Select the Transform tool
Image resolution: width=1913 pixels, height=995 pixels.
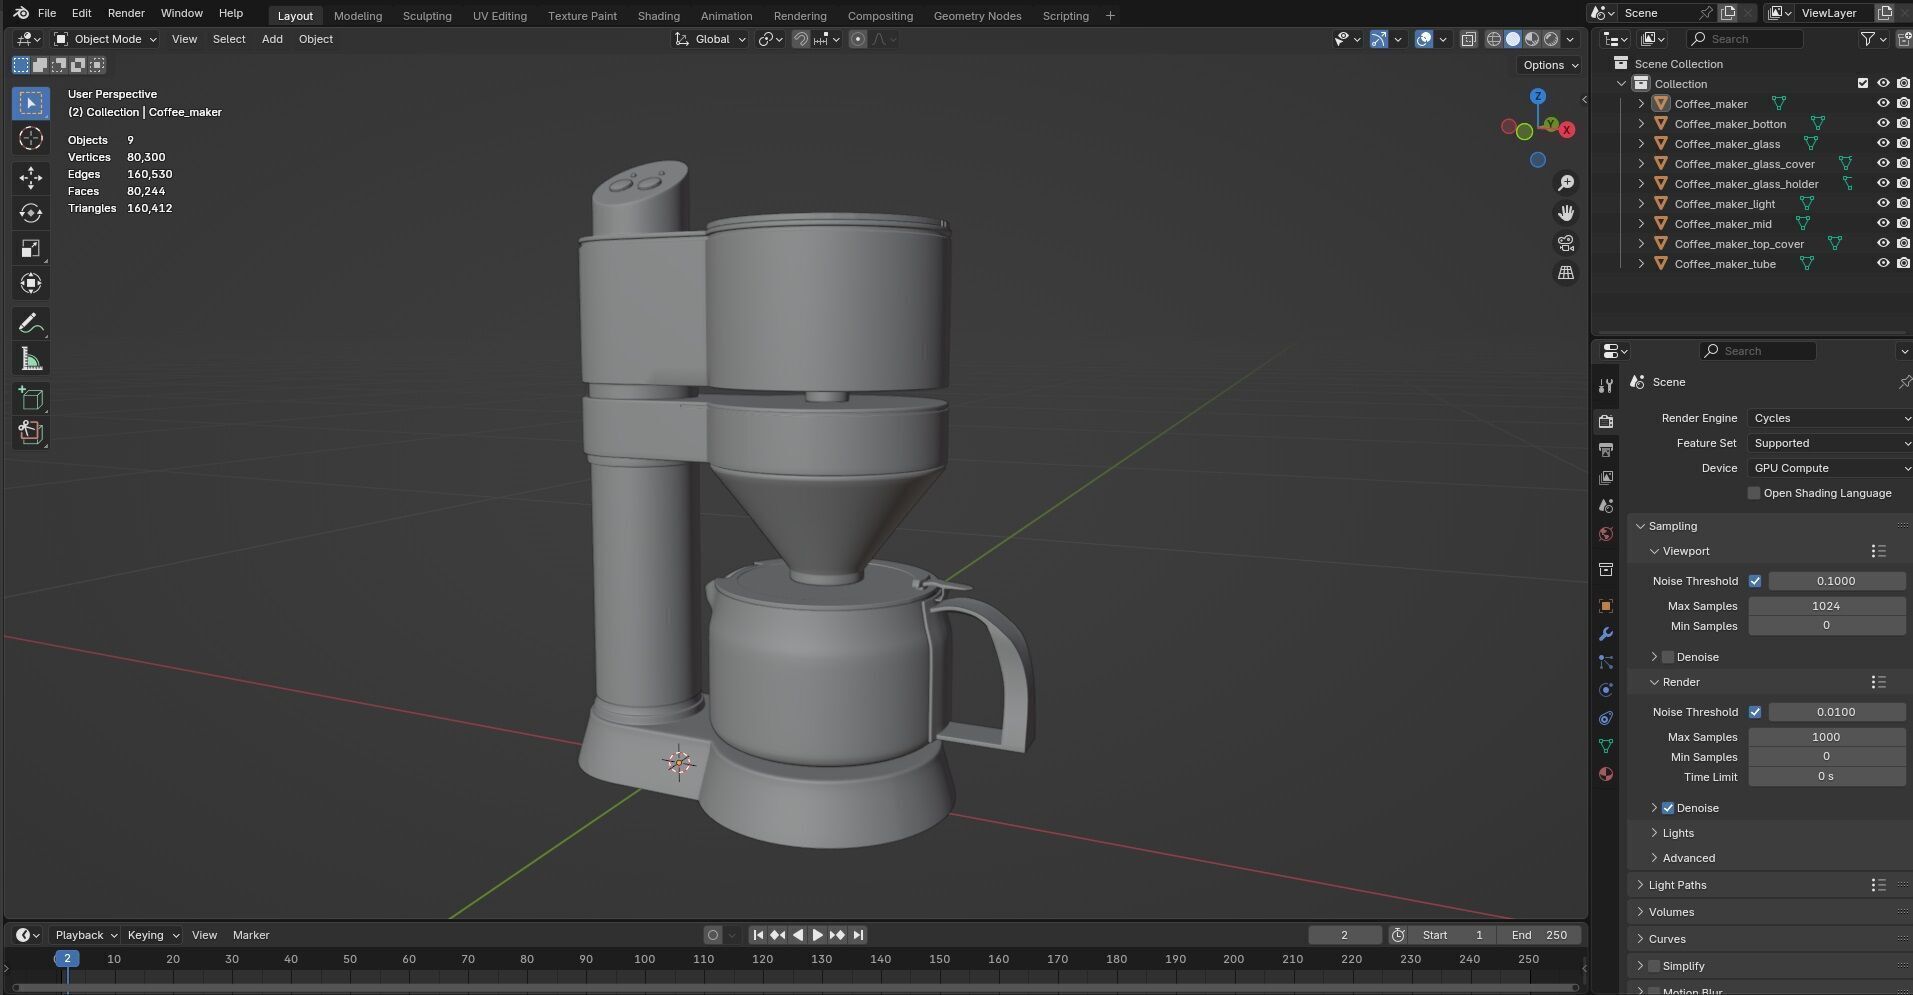31,283
